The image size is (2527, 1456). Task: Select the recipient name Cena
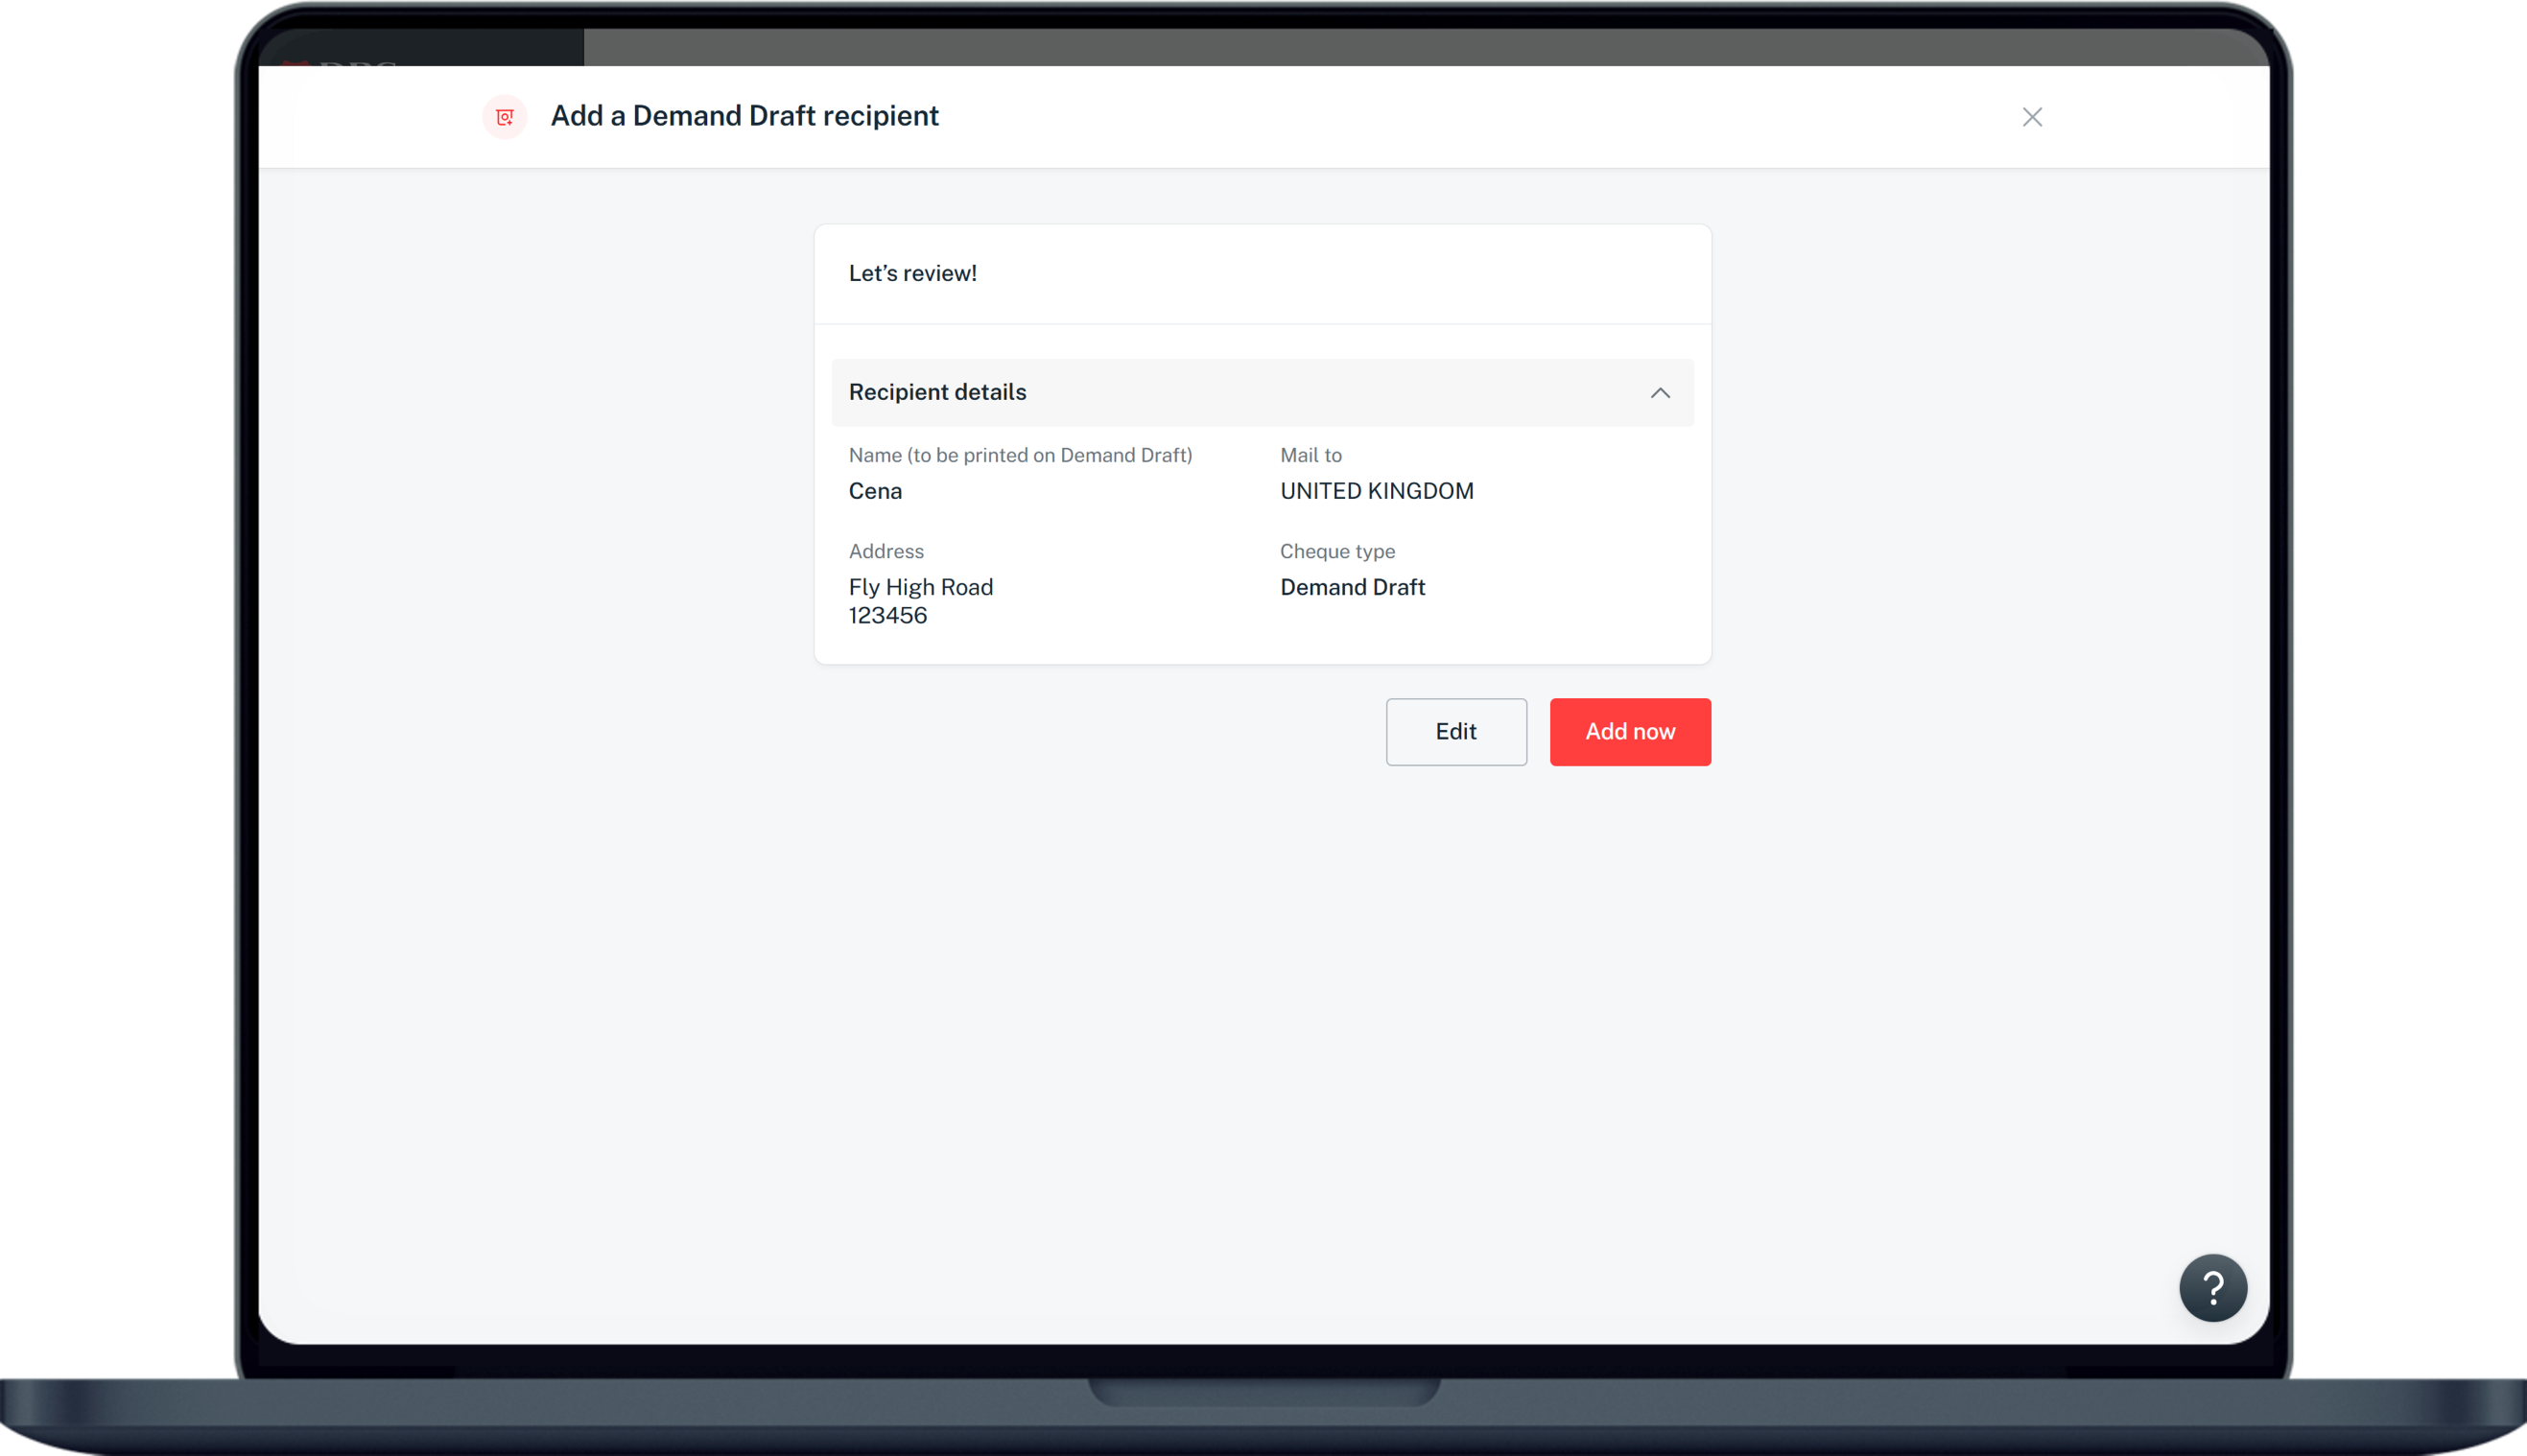[x=875, y=491]
